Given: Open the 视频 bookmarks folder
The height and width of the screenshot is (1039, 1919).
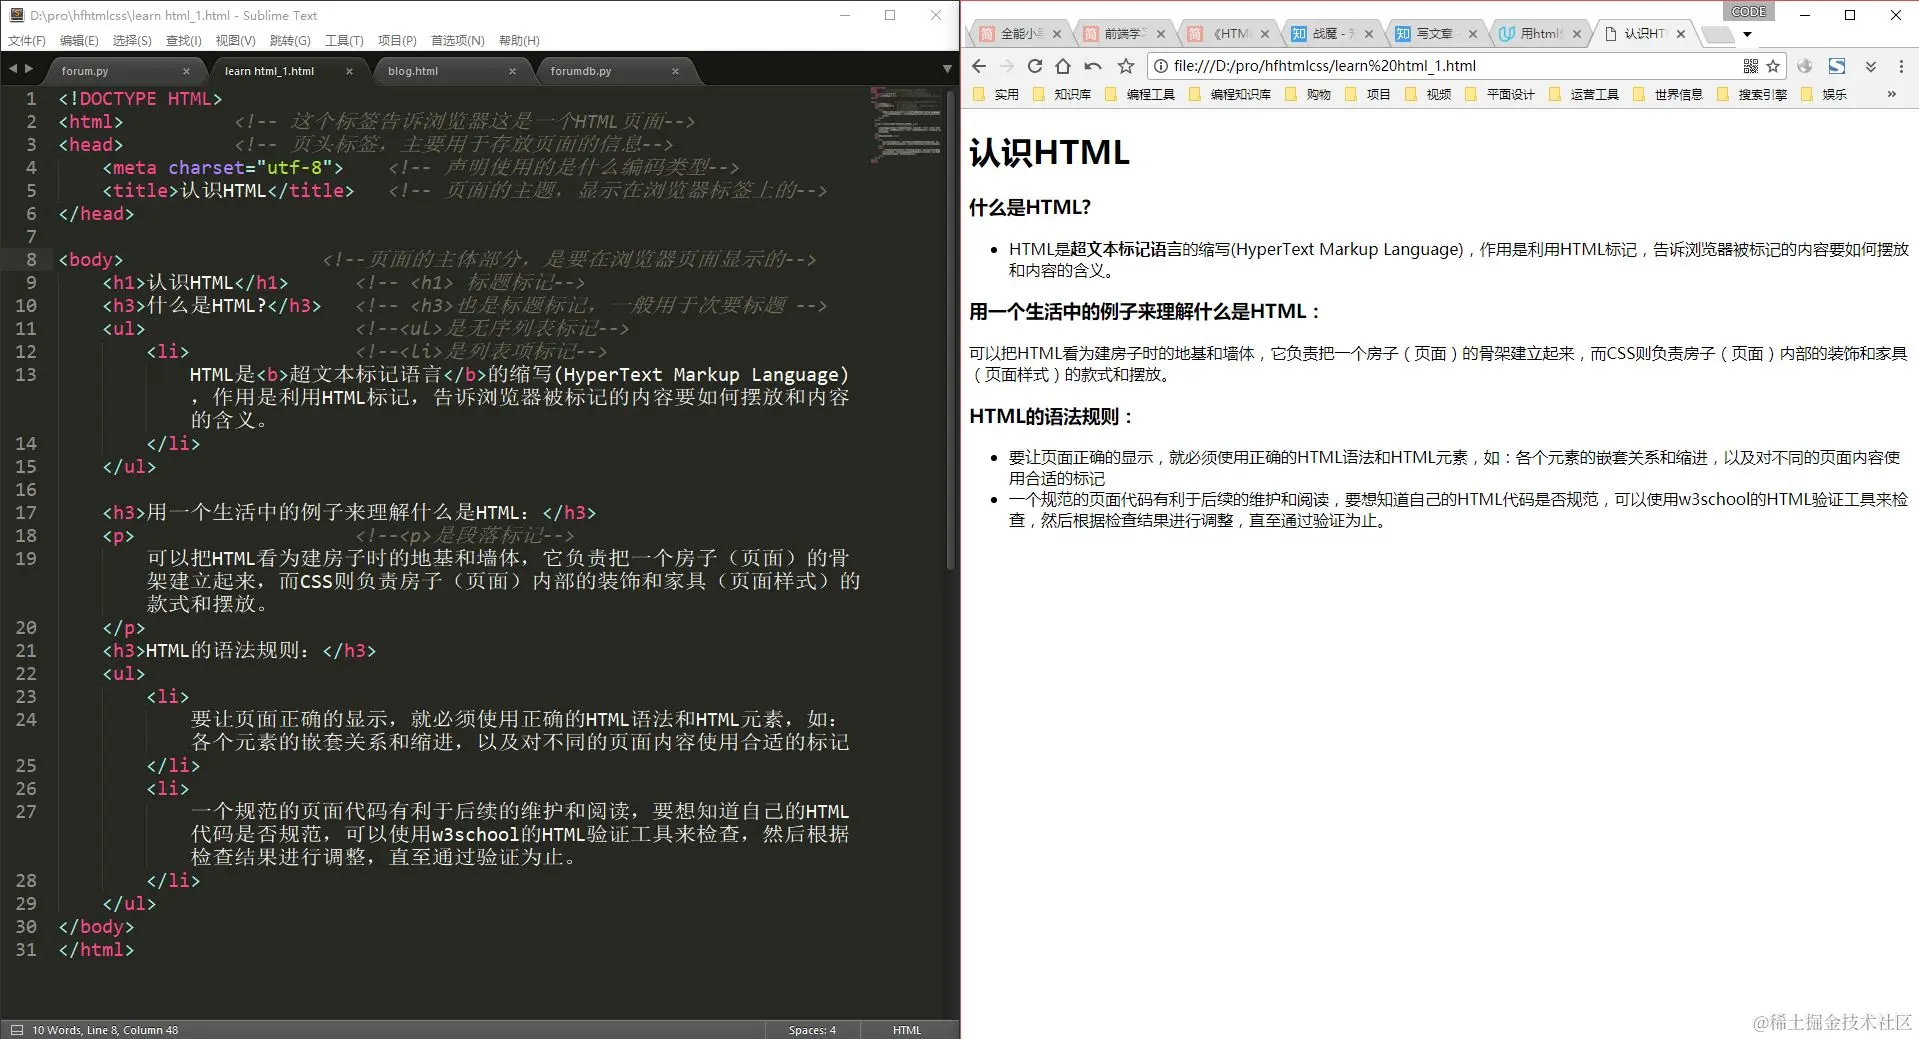Looking at the screenshot, I should click(1427, 94).
